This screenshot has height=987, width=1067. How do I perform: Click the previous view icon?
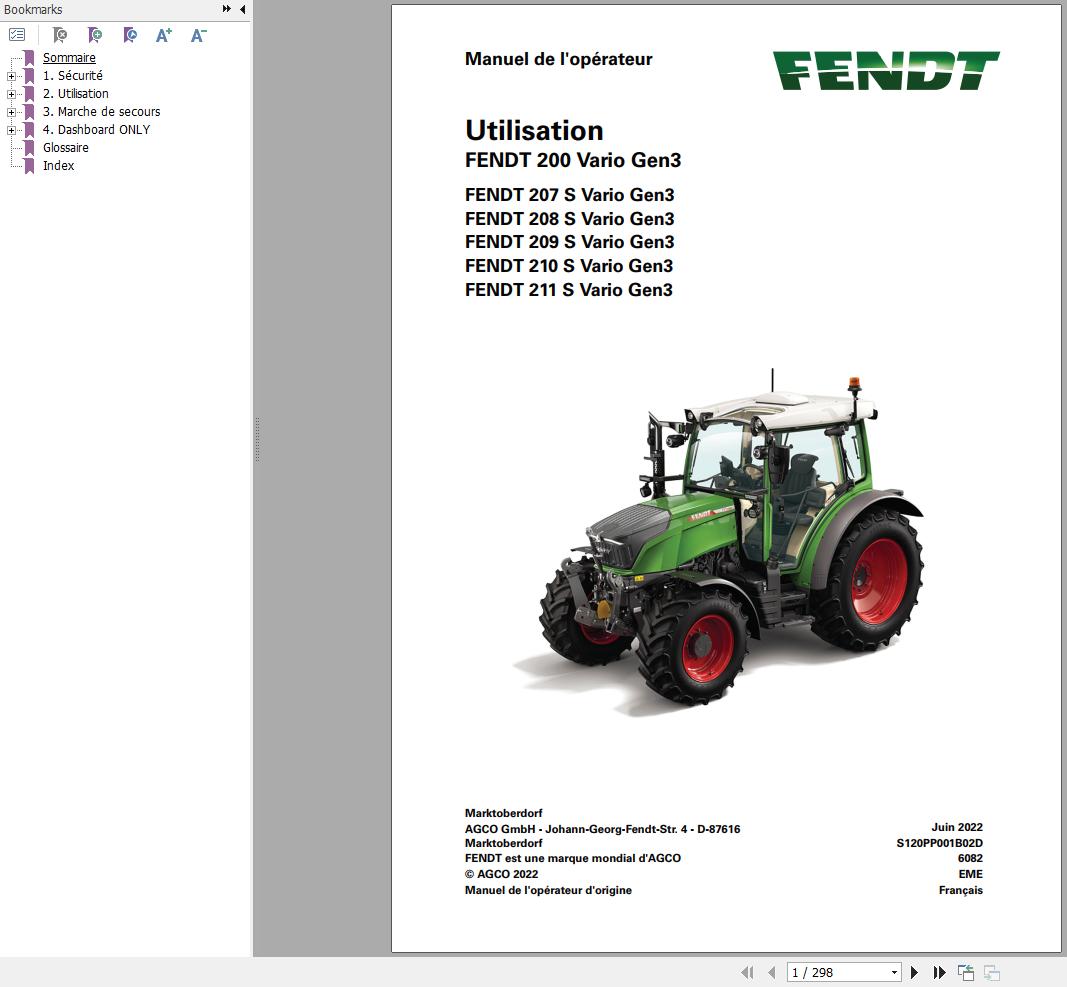pos(966,973)
